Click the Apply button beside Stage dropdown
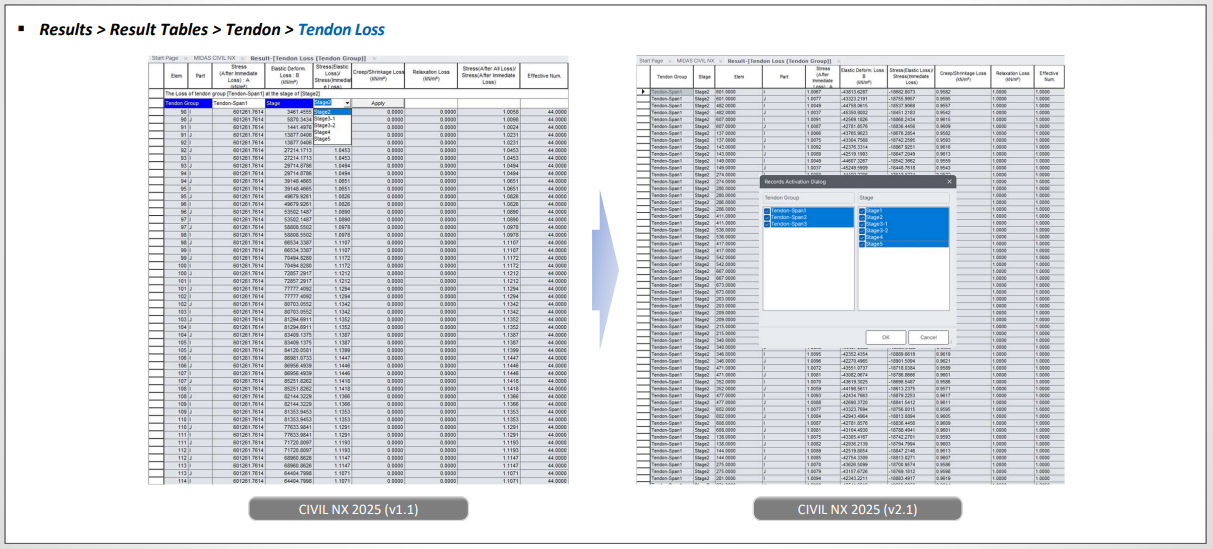This screenshot has height=549, width=1213. 377,103
